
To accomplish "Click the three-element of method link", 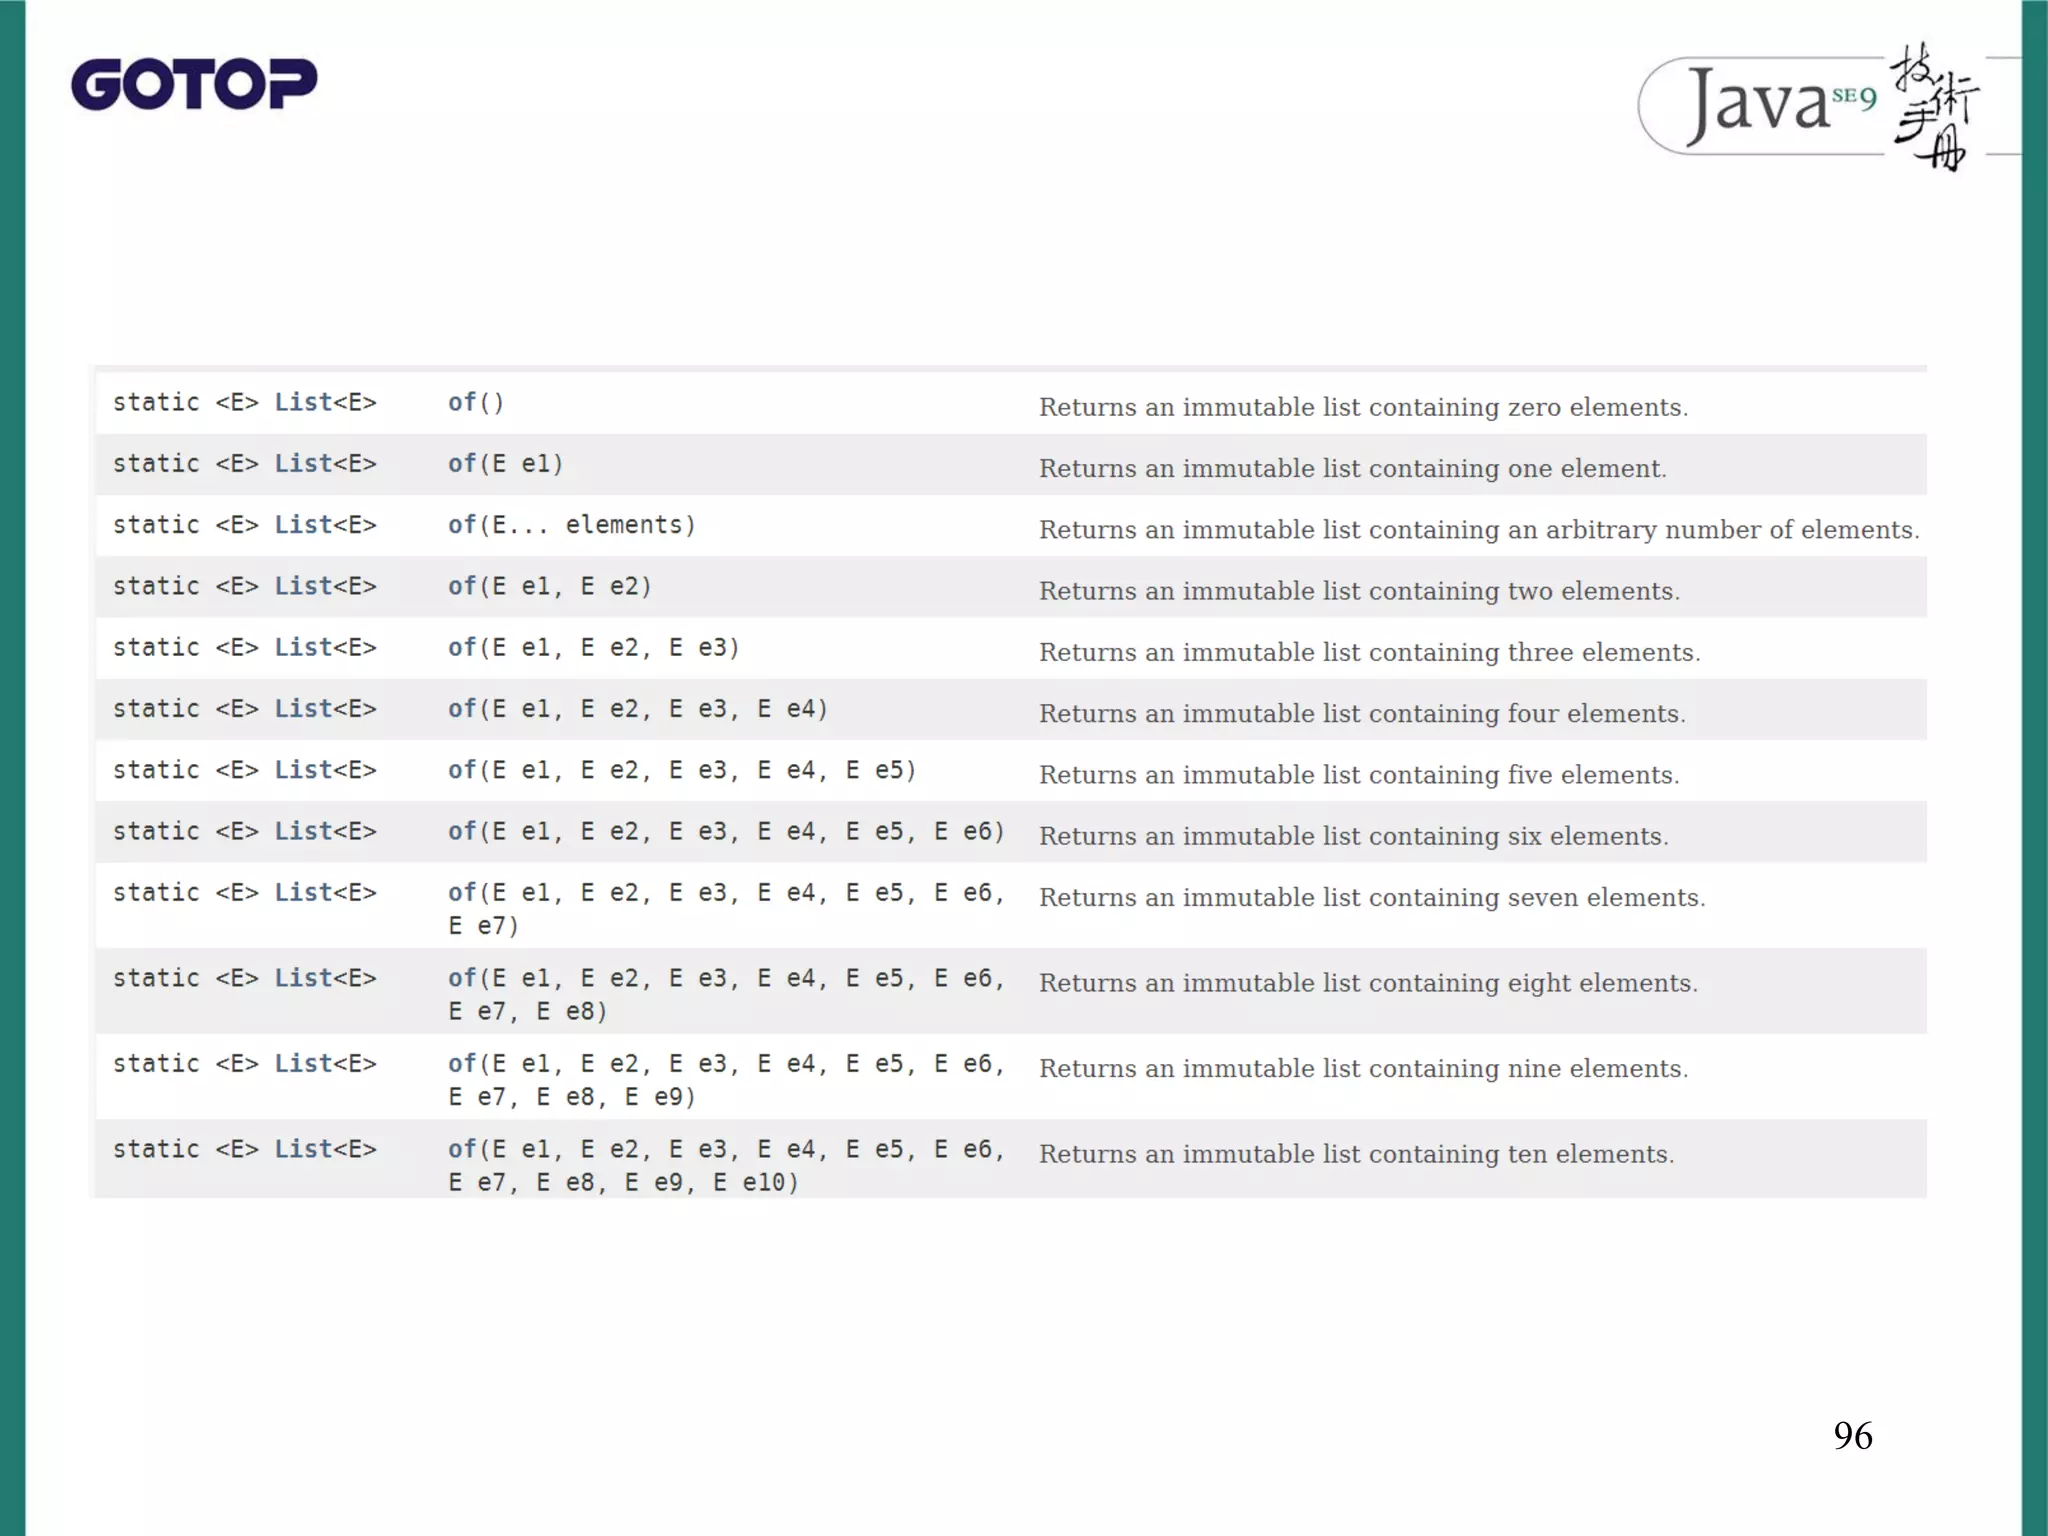I will (462, 648).
